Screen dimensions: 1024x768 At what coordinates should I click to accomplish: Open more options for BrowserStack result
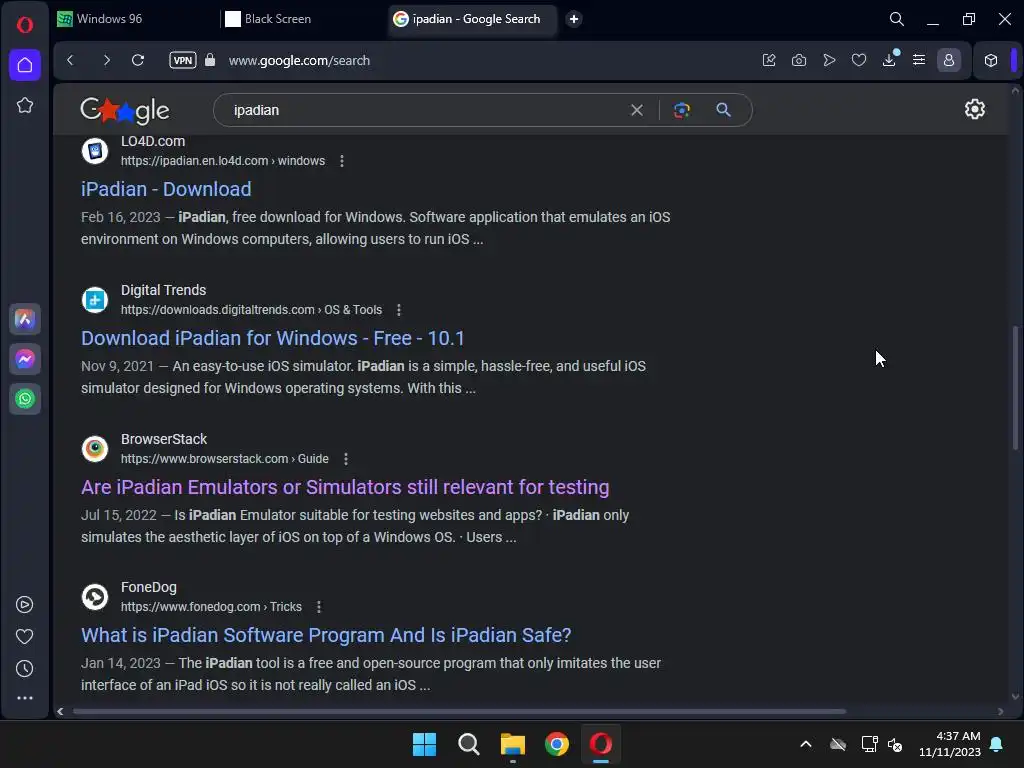(x=345, y=458)
